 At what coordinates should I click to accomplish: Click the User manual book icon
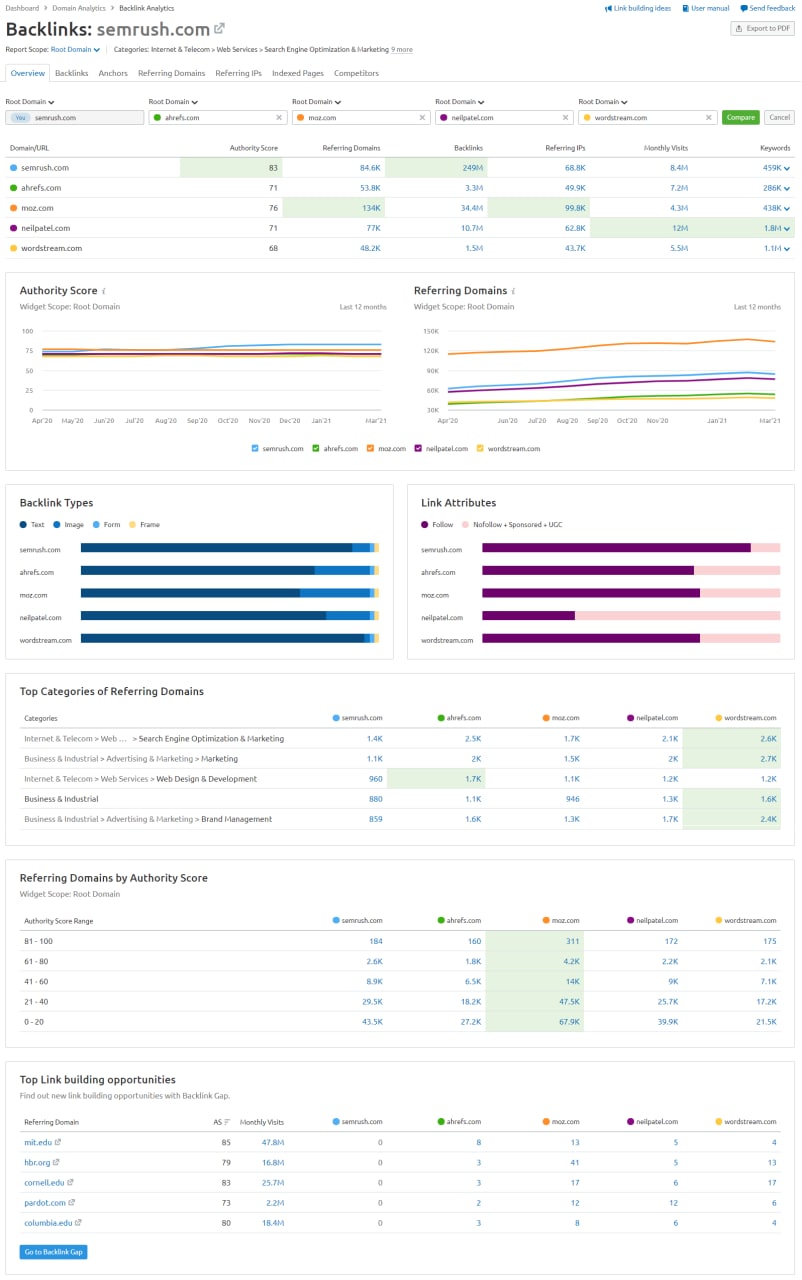(686, 8)
